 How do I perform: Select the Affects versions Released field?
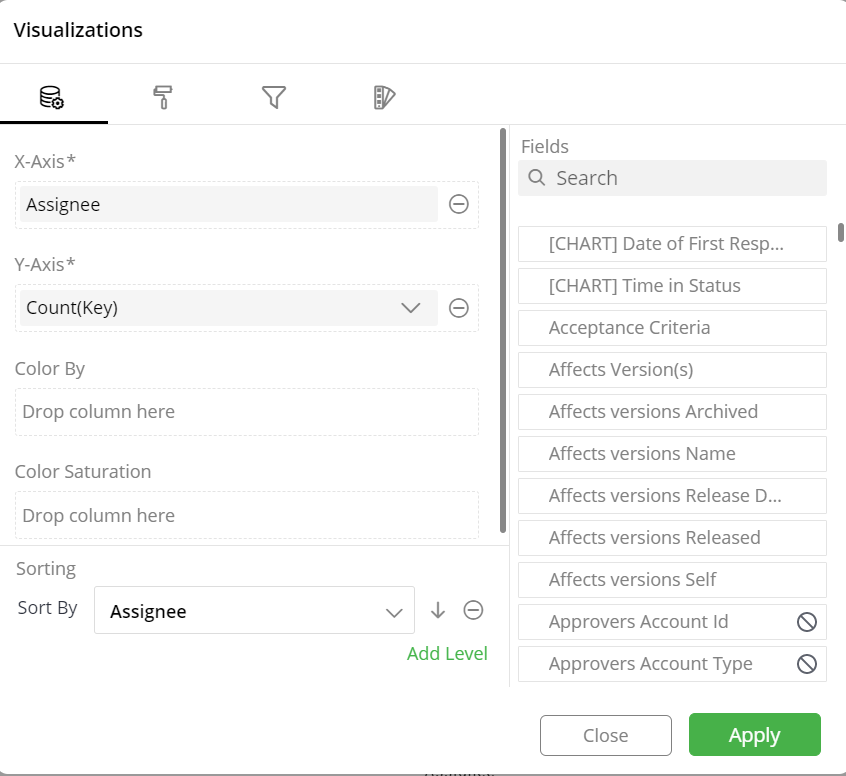point(672,538)
